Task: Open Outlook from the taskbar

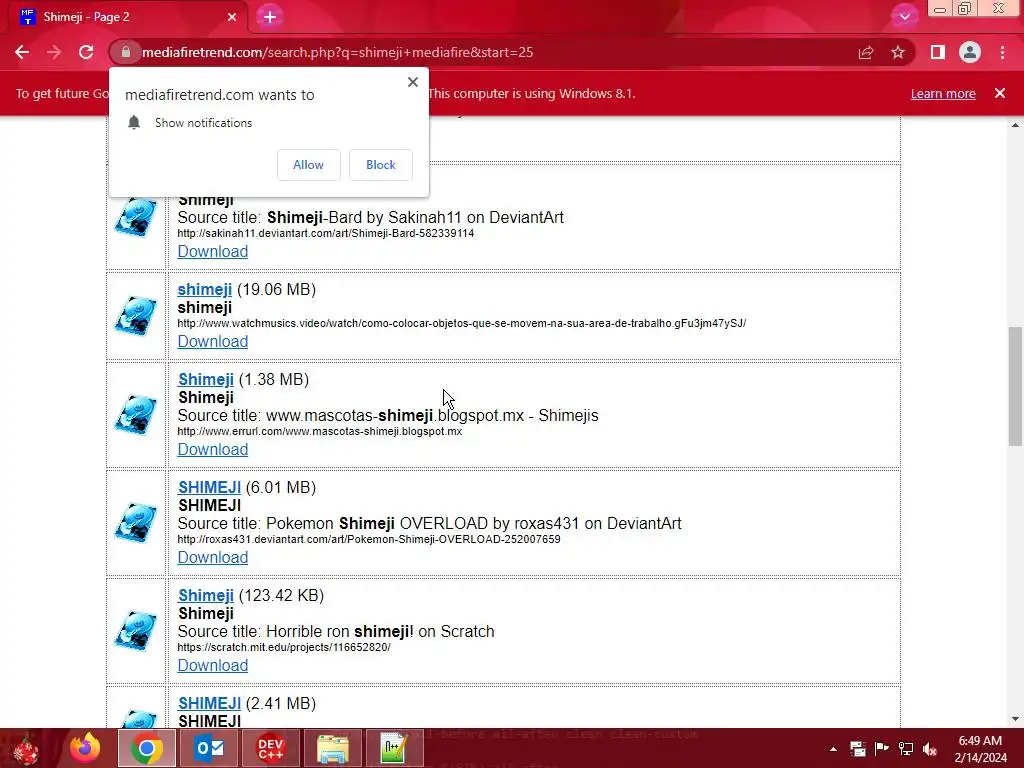Action: [x=210, y=748]
